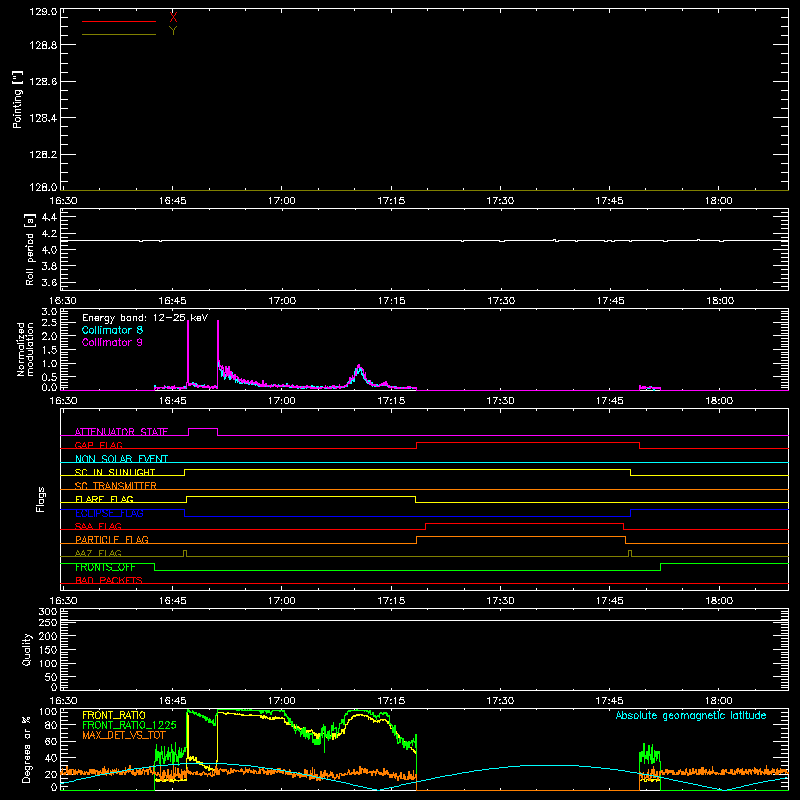Screen dimensions: 800x800
Task: Click the 4.4 roll period tick
Action: (49, 217)
